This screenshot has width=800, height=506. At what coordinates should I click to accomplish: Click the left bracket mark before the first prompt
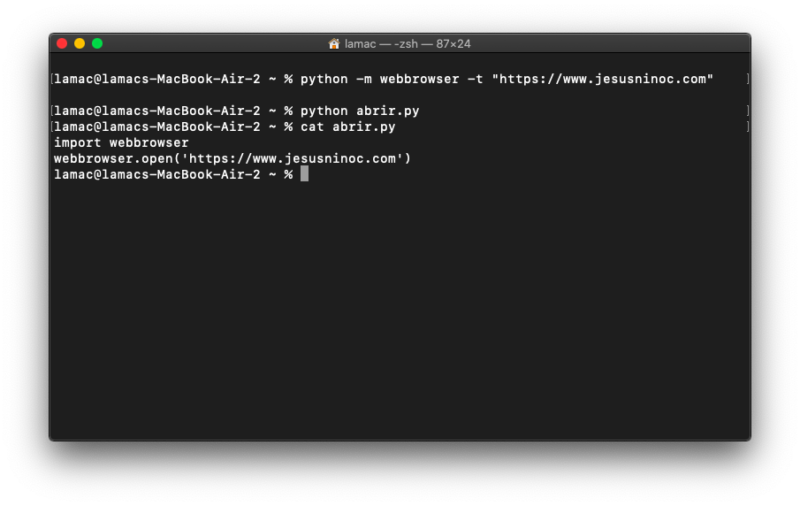(x=51, y=79)
